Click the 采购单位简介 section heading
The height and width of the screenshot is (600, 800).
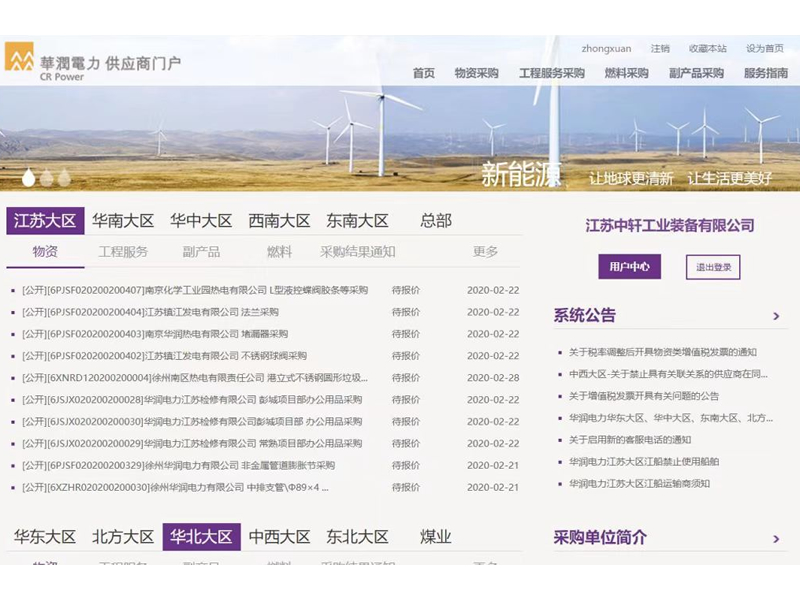[600, 538]
